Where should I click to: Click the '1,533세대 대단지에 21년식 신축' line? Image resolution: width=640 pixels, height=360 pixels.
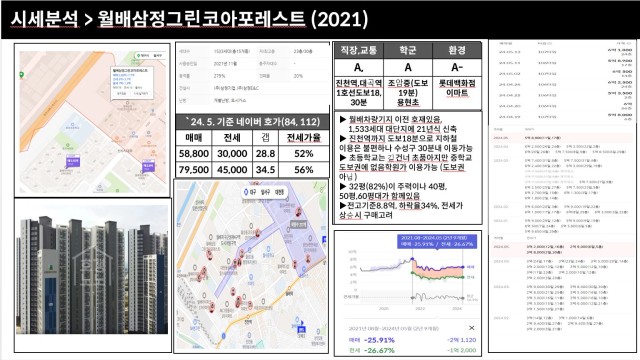tap(402, 129)
